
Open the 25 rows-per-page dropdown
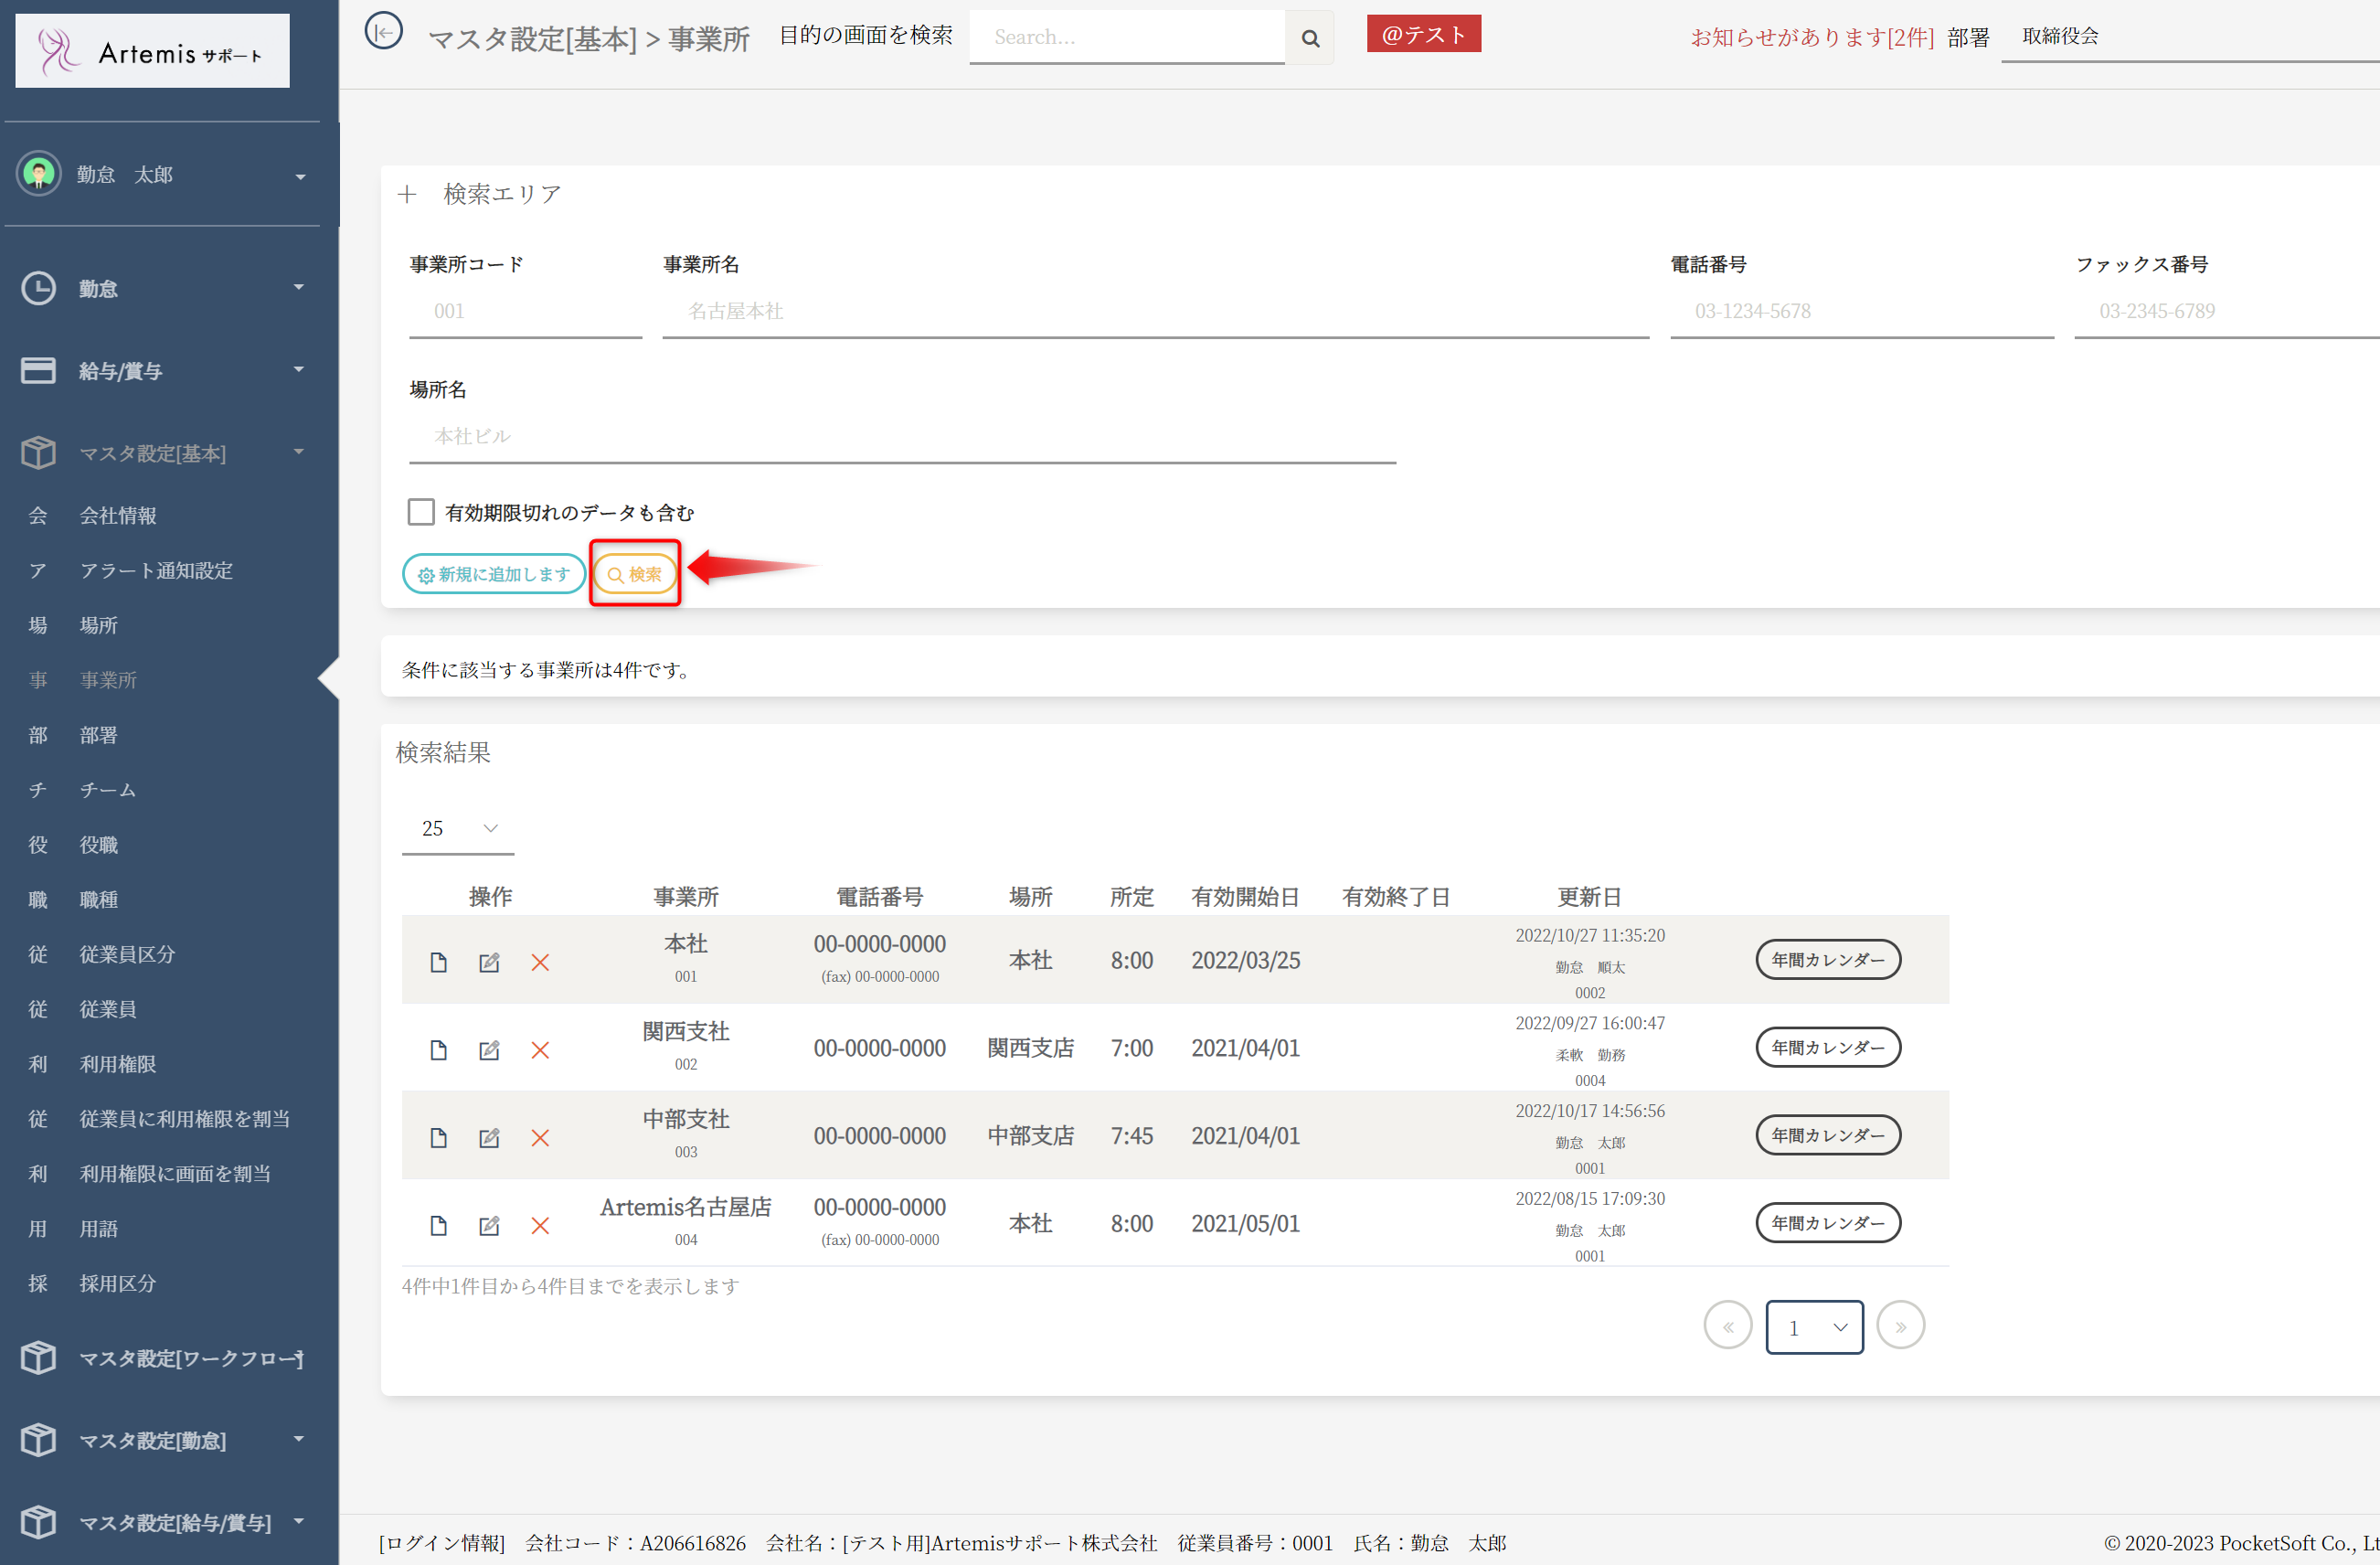(x=458, y=828)
